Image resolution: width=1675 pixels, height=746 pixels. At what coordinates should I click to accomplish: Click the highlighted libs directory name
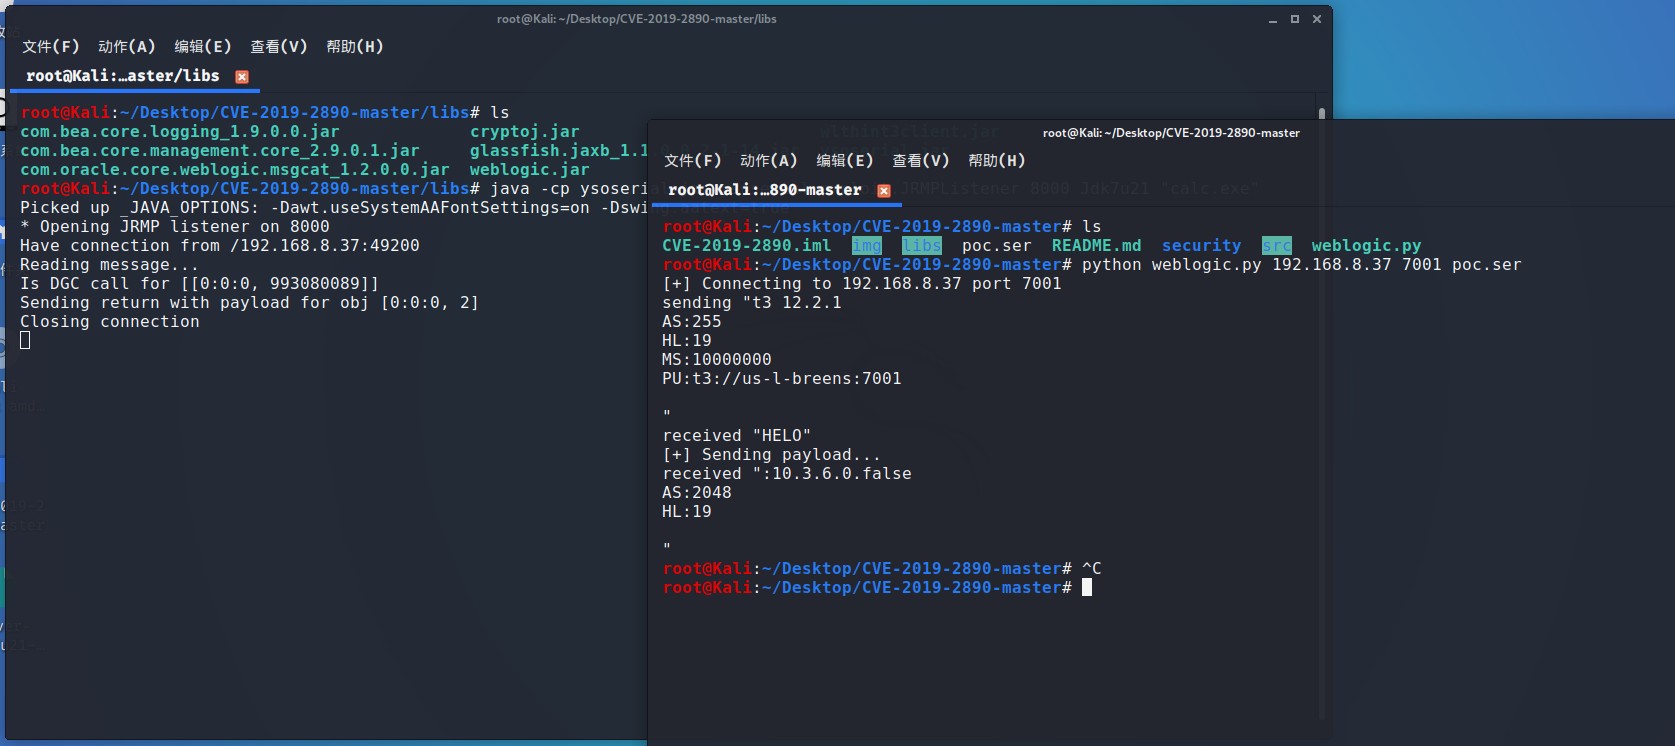[x=921, y=246]
